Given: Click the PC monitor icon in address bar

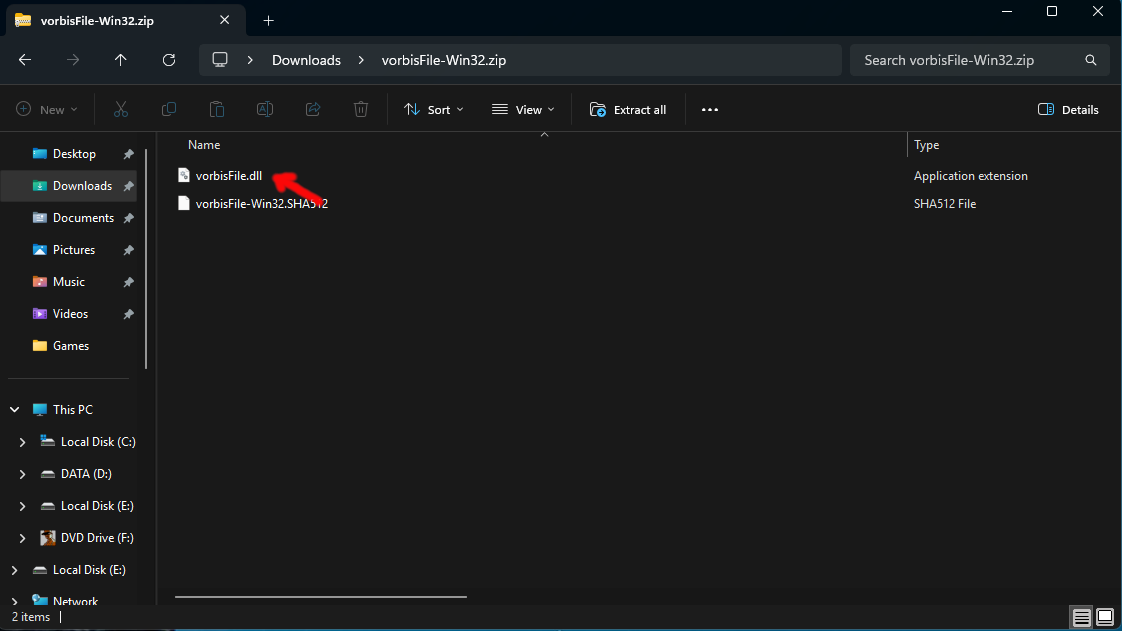Looking at the screenshot, I should [x=220, y=60].
